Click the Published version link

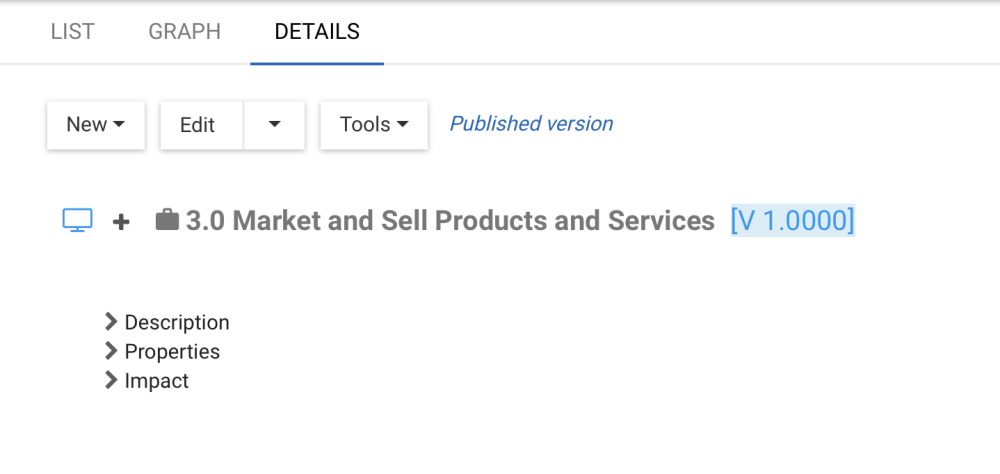click(x=531, y=124)
